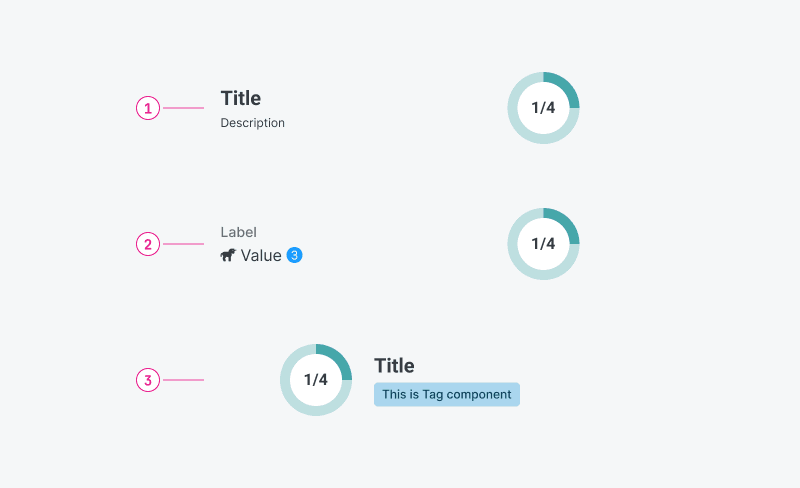
Task: Click the pink connector line beside marker 1
Action: tap(183, 108)
